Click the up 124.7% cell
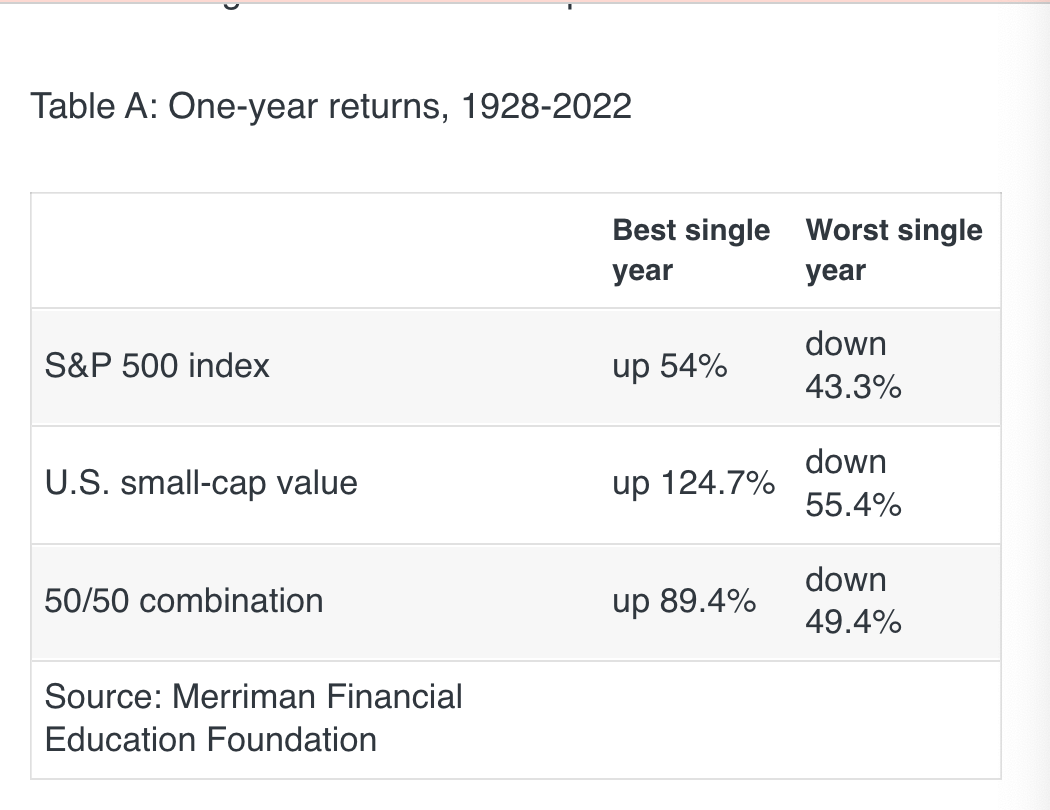Screen dimensions: 1050x810 click(x=694, y=483)
